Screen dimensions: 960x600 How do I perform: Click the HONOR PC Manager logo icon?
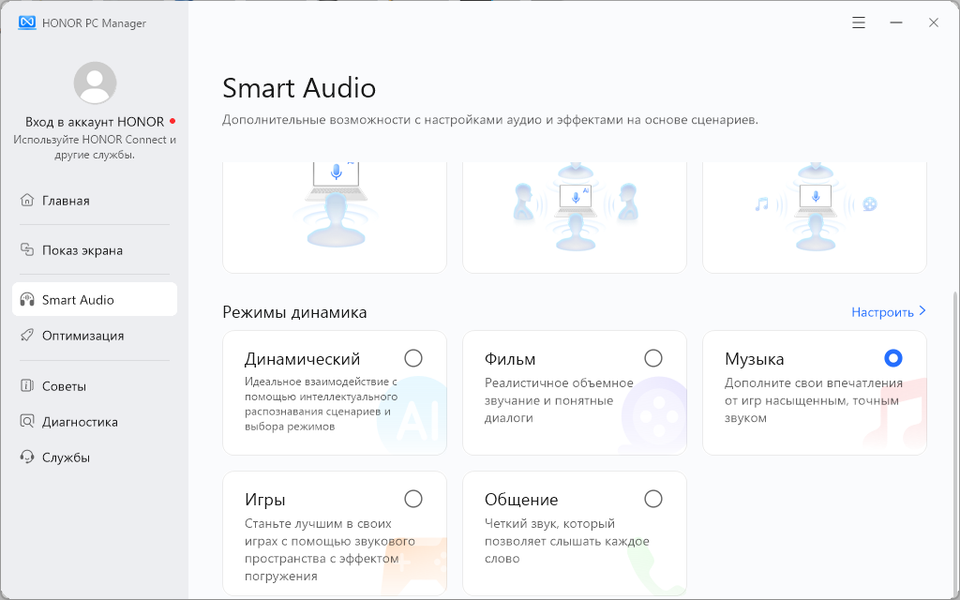pyautogui.click(x=27, y=23)
